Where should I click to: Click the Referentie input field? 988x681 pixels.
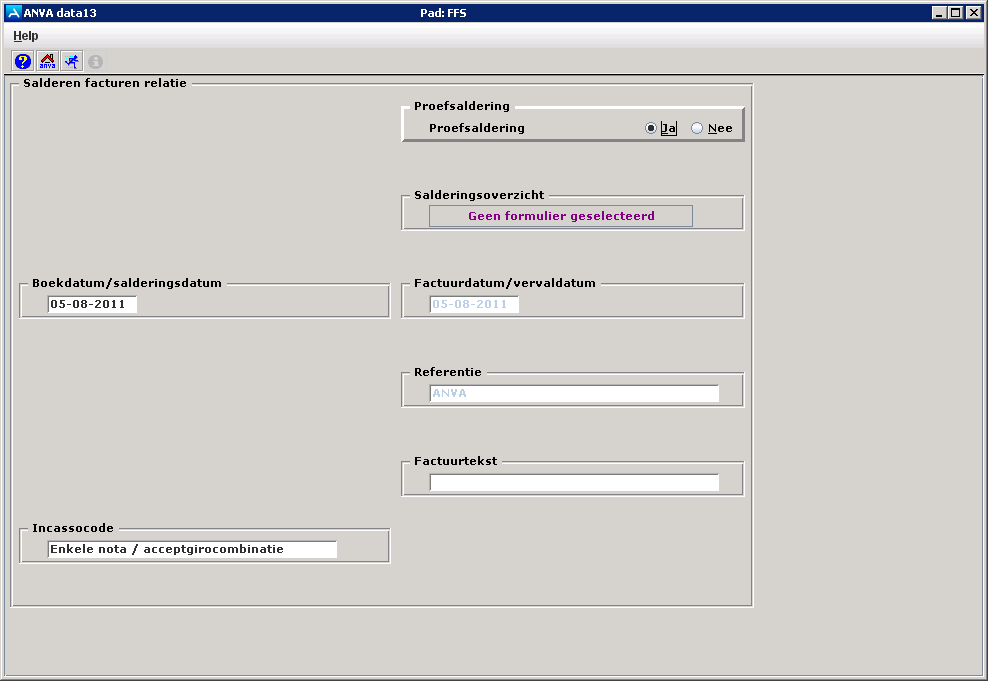coord(574,393)
